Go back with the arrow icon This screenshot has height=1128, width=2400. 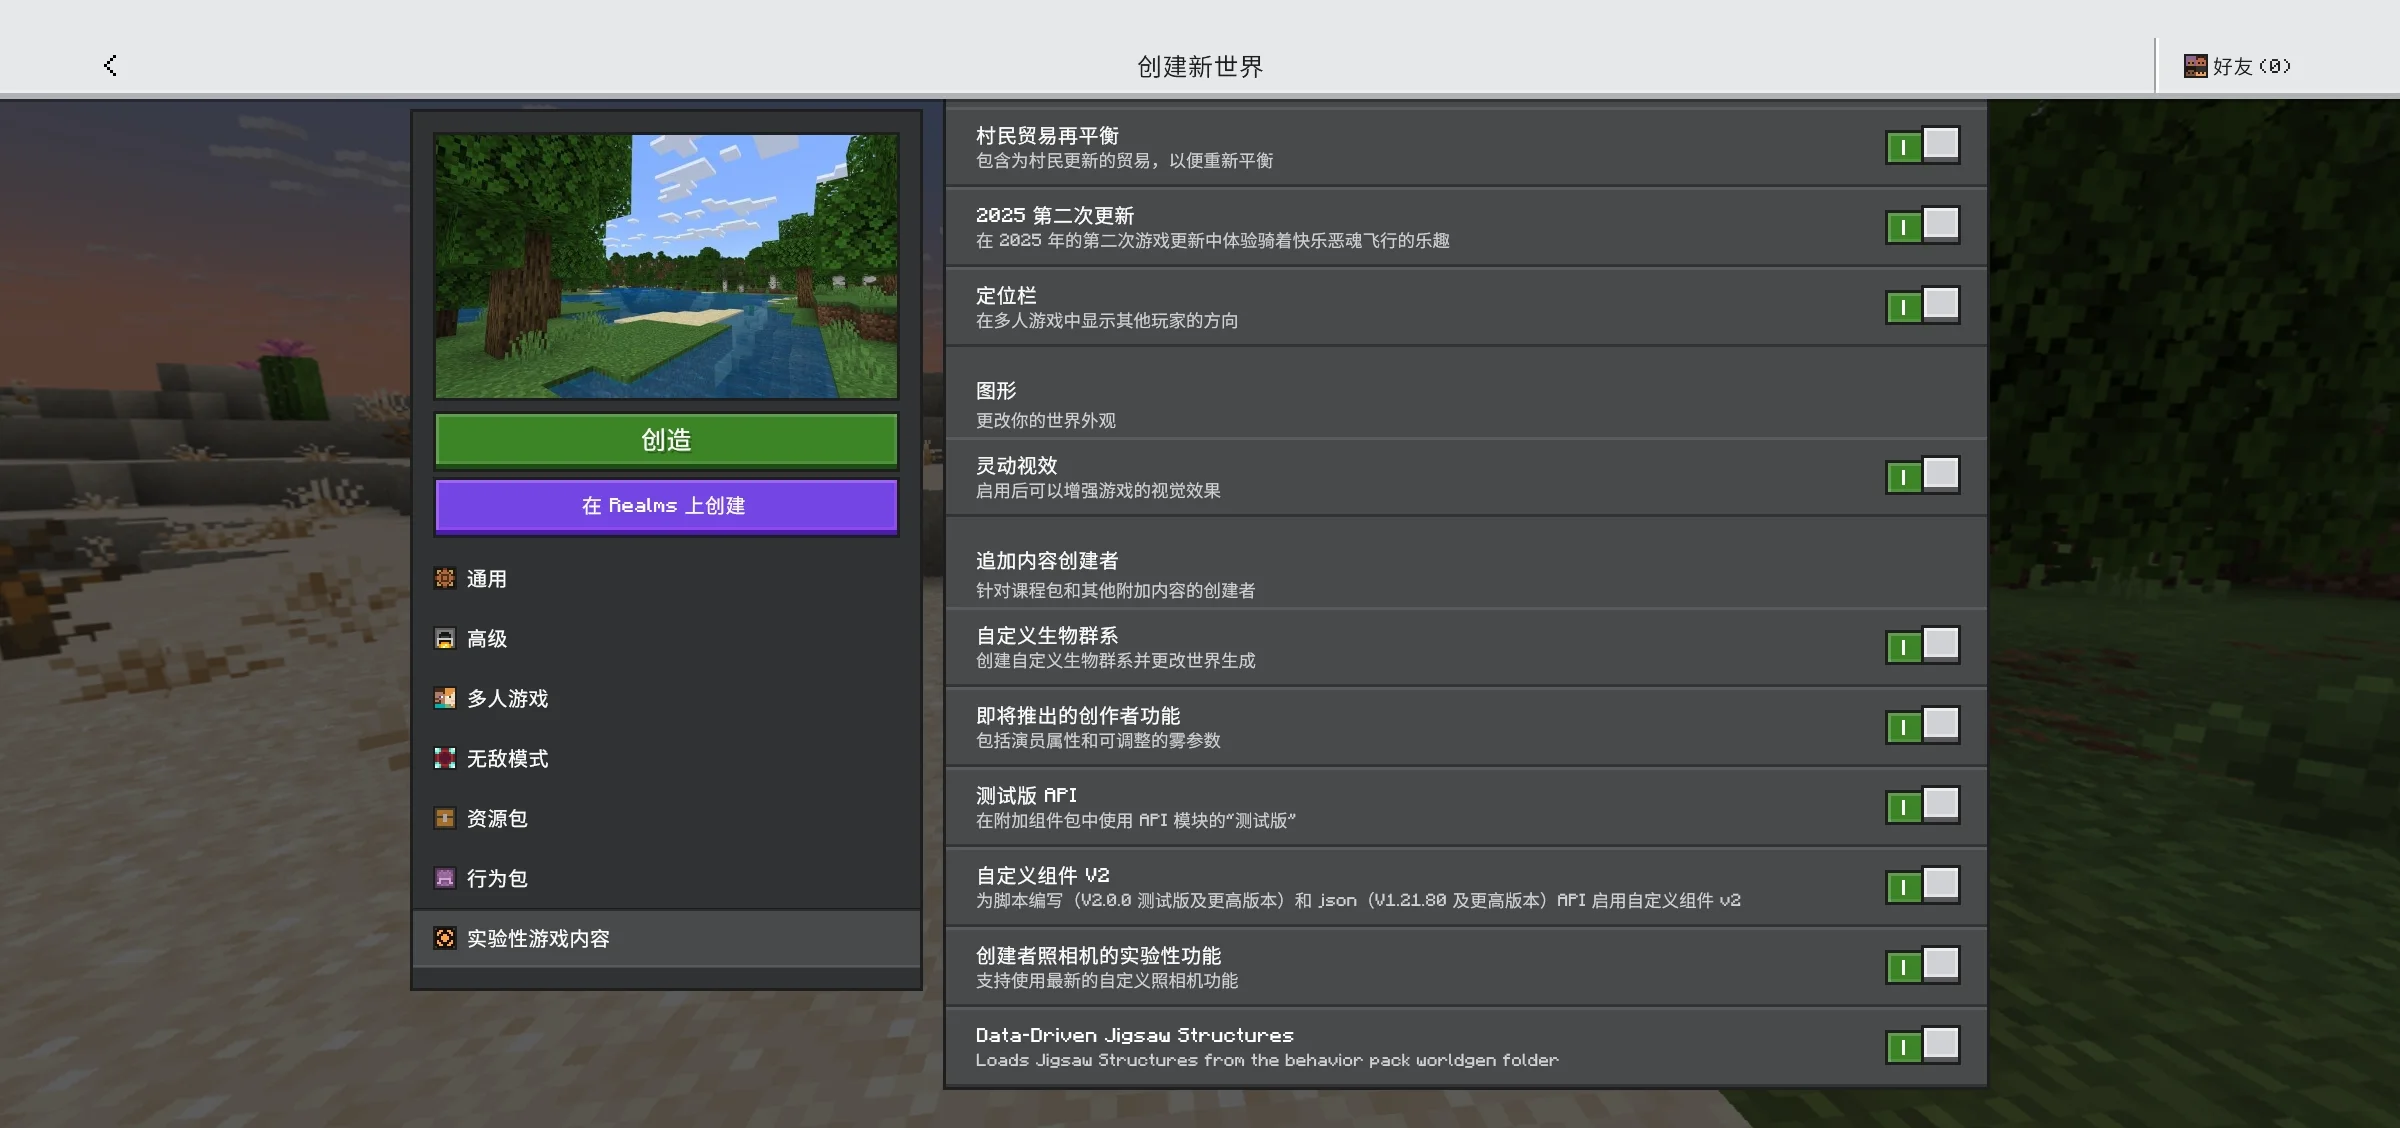pos(110,66)
